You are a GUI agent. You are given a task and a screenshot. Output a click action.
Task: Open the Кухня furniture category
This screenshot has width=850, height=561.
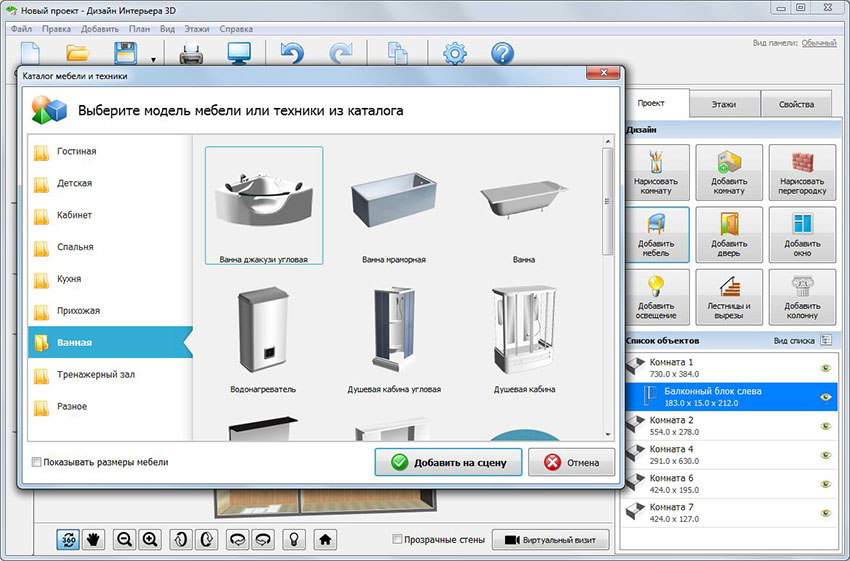pyautogui.click(x=70, y=279)
